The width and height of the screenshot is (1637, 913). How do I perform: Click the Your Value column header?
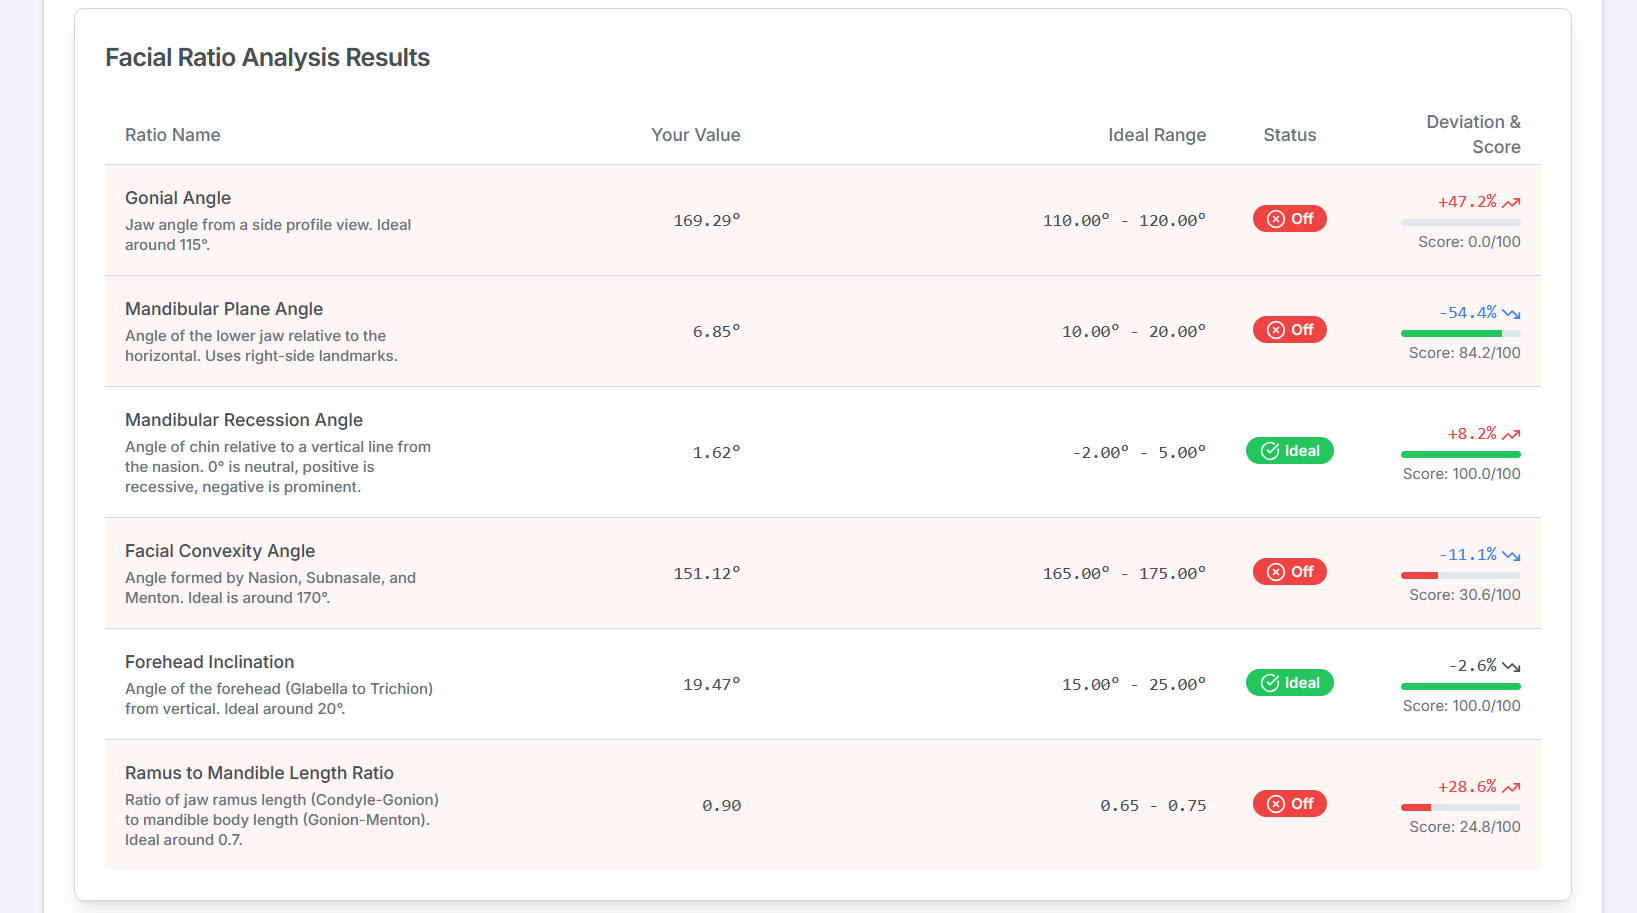tap(695, 135)
